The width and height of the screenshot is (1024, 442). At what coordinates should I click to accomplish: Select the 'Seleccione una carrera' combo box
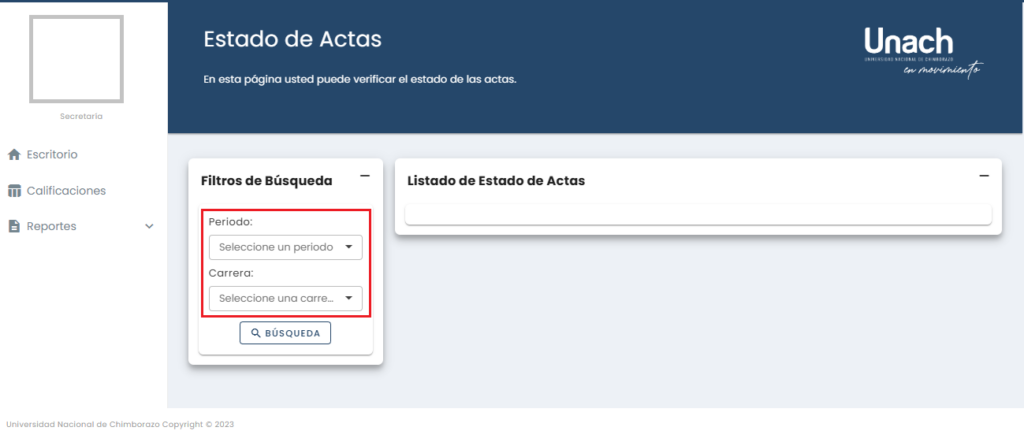pyautogui.click(x=285, y=298)
